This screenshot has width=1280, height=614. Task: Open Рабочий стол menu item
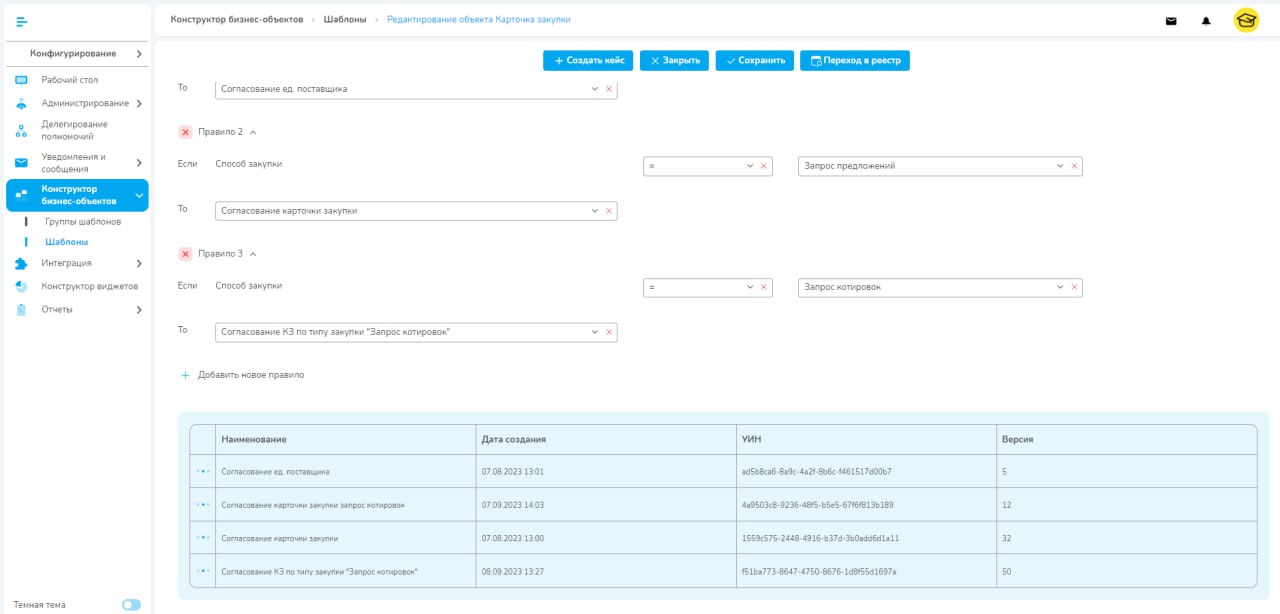pos(70,80)
